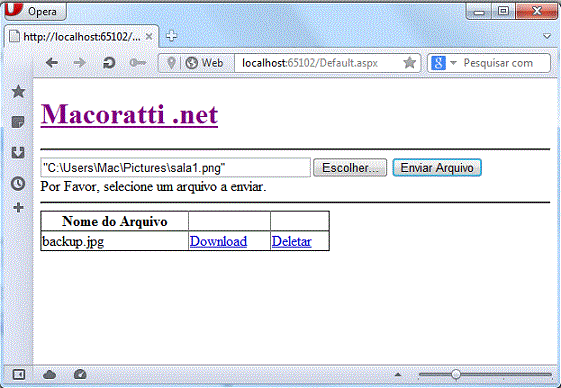Click the Download link for backup.jpg
This screenshot has height=388, width=561.
tap(218, 241)
